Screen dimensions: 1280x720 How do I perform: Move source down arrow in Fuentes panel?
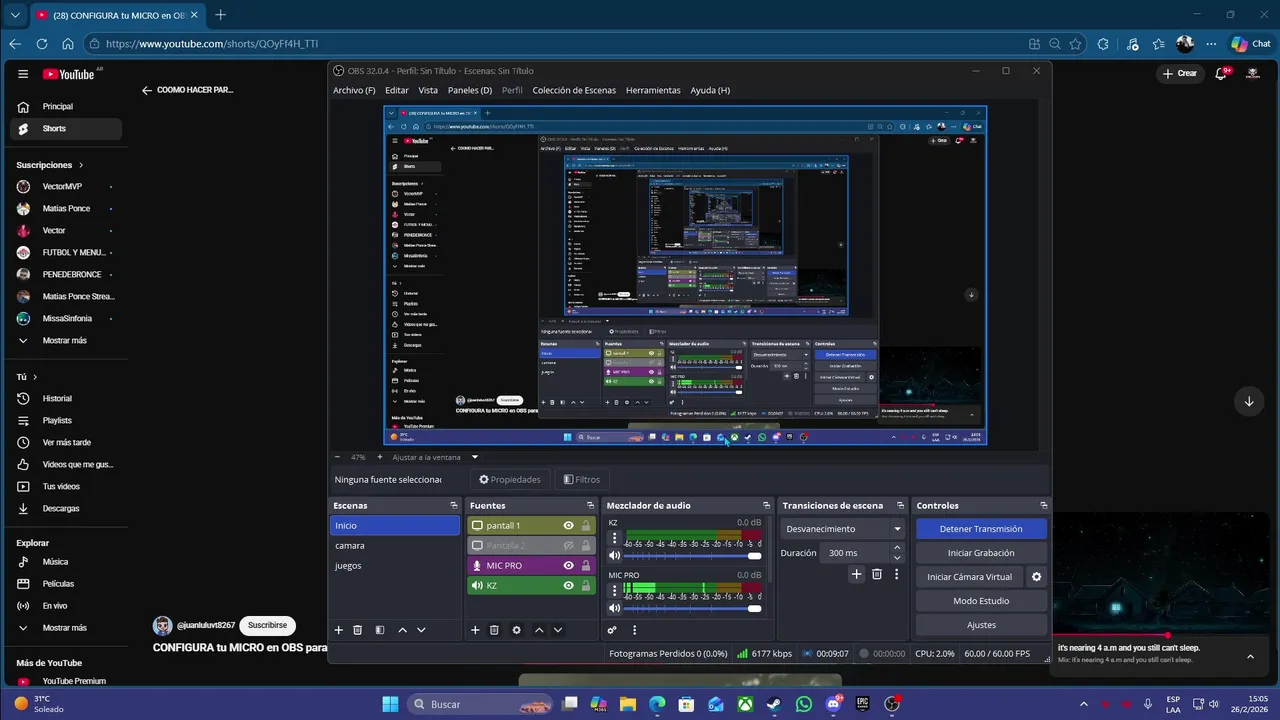(558, 630)
